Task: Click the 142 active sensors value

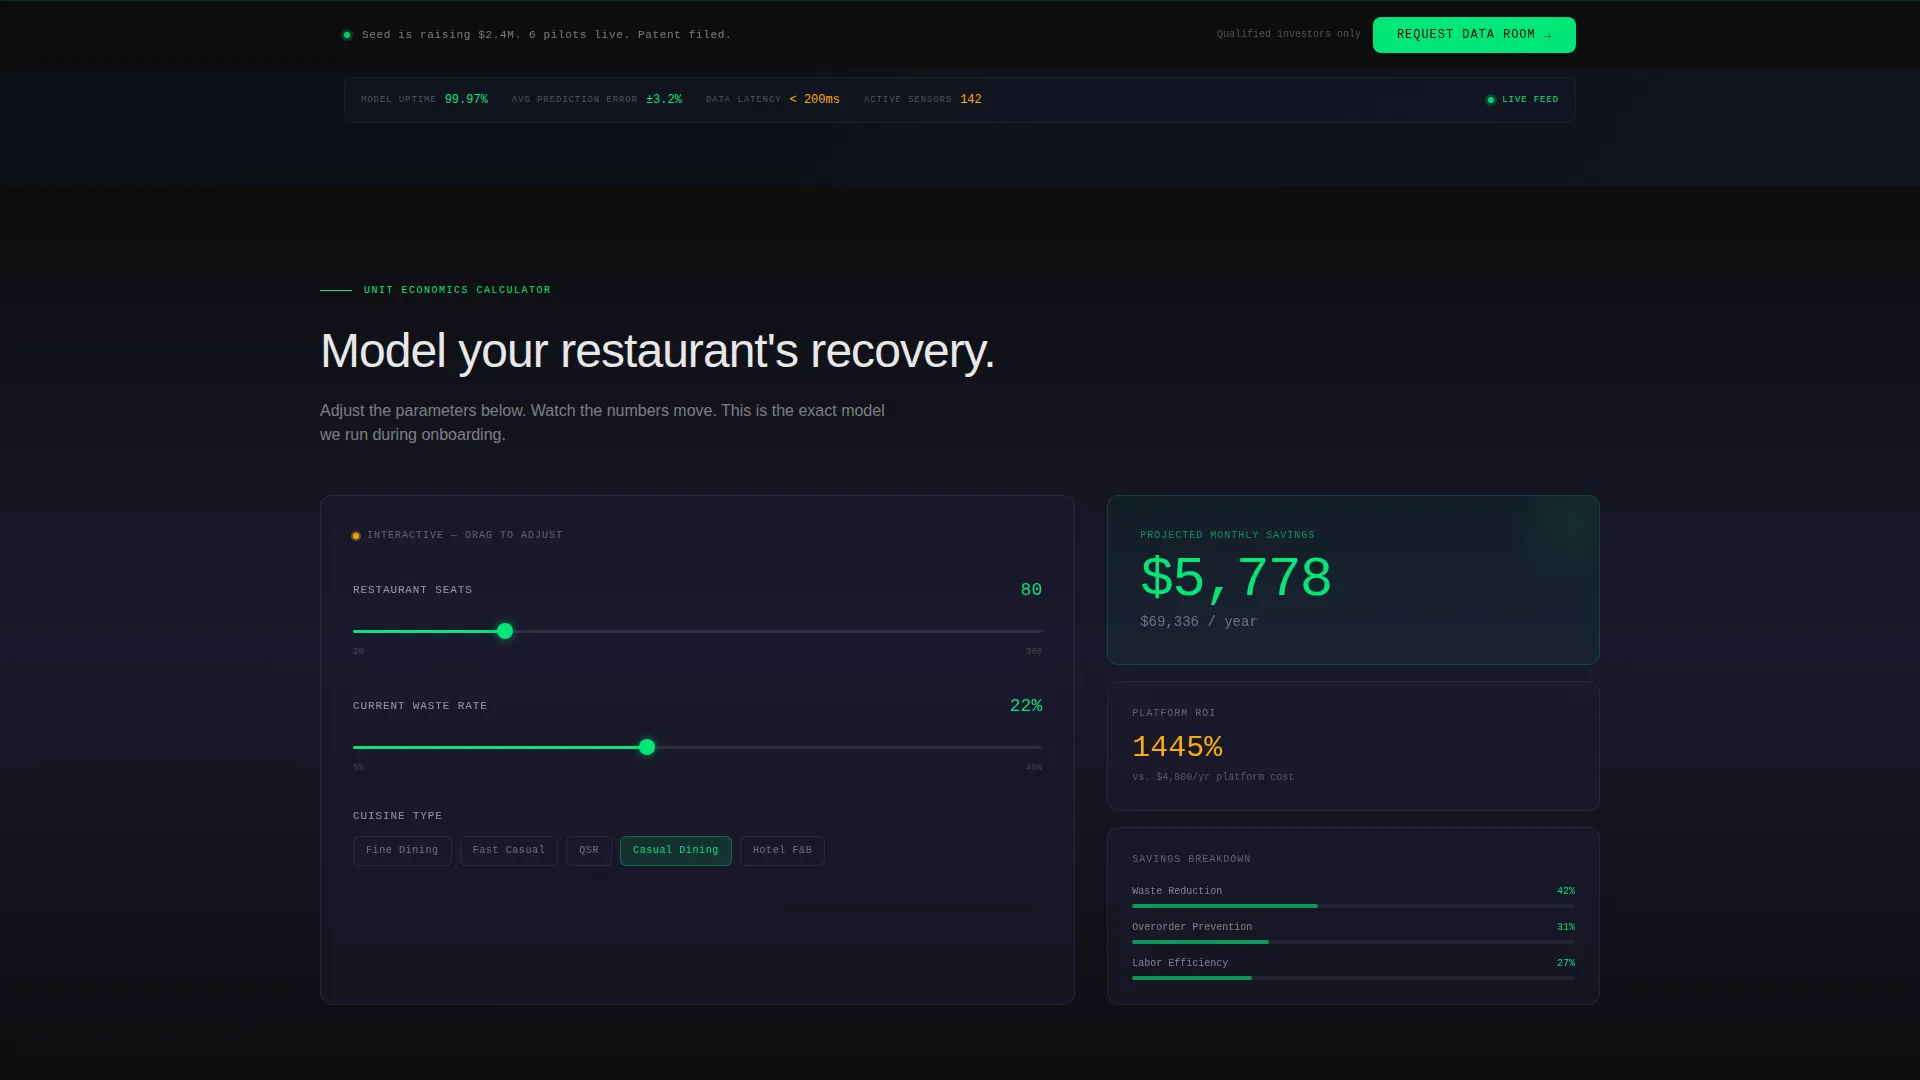Action: point(971,100)
